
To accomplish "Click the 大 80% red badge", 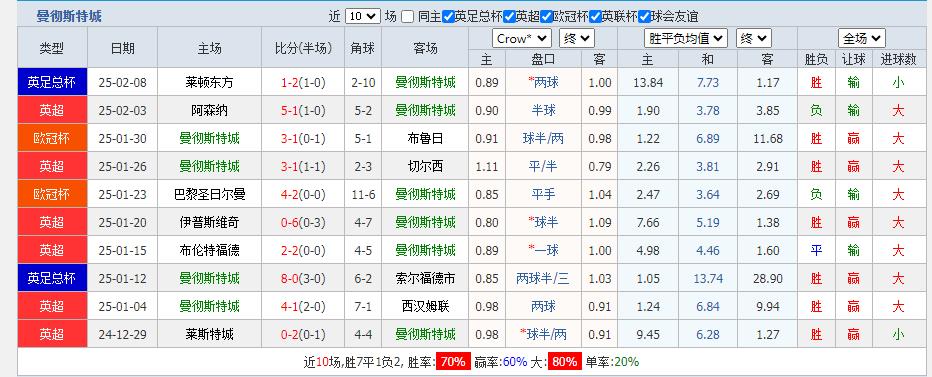I will pyautogui.click(x=565, y=362).
